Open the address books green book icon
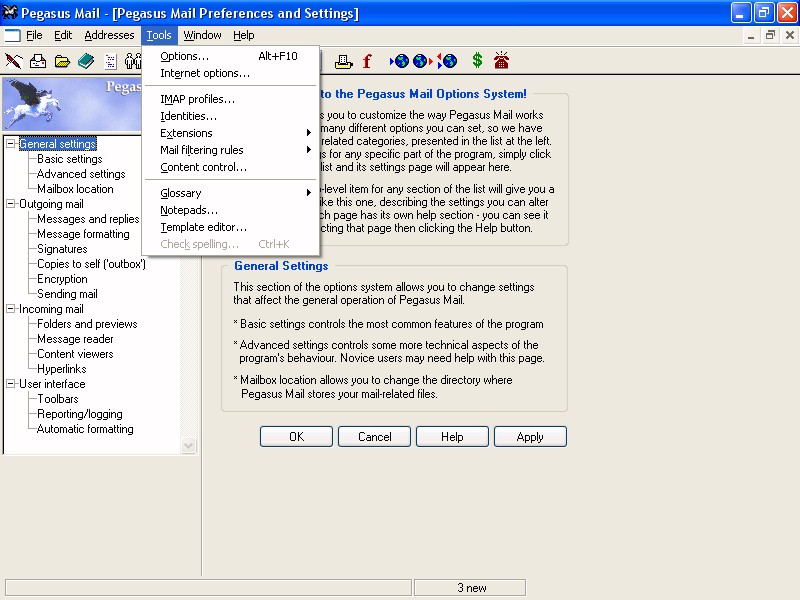 click(x=86, y=61)
